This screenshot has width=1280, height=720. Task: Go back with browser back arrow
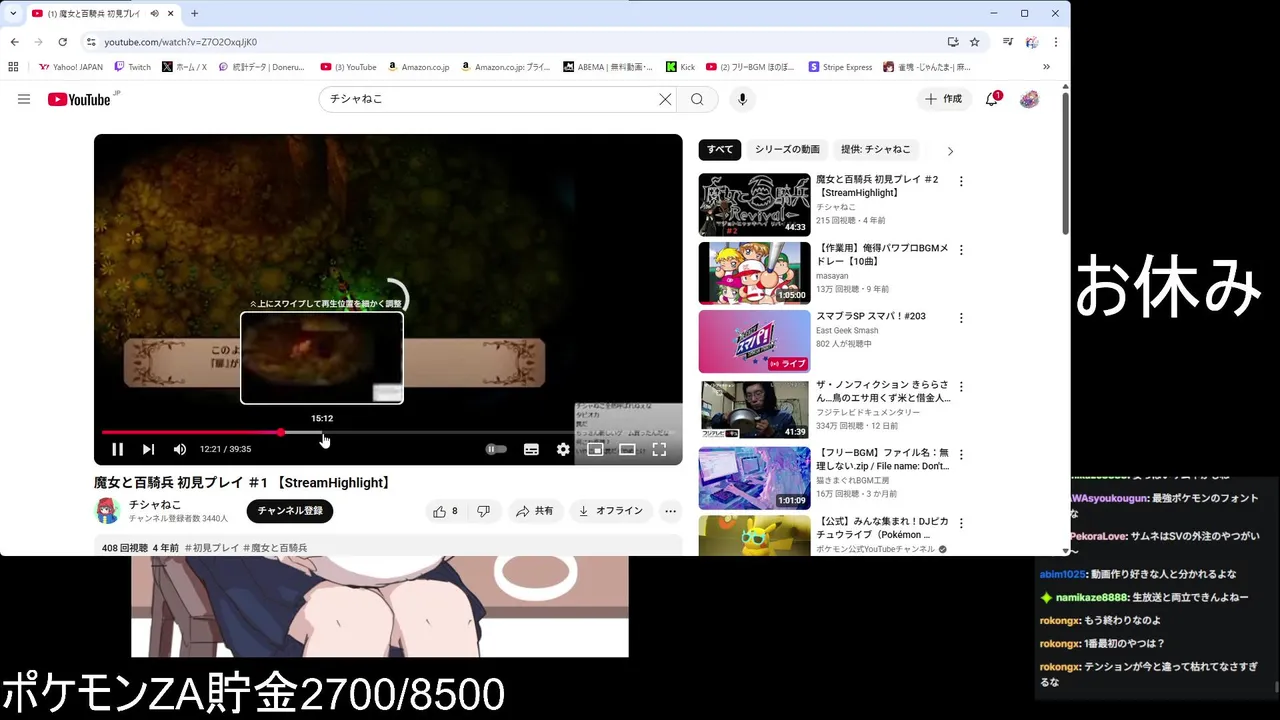[x=14, y=42]
